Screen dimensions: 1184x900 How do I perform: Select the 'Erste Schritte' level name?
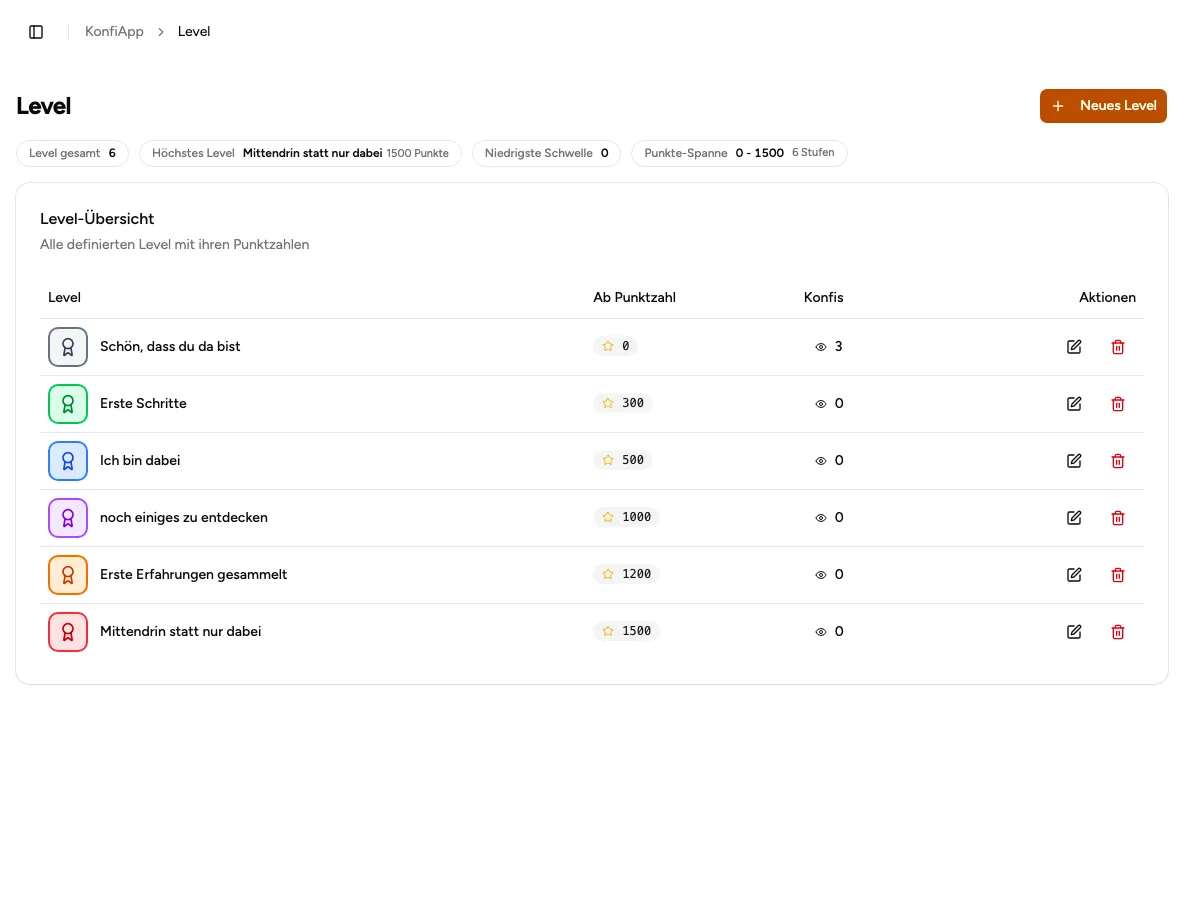(x=143, y=404)
